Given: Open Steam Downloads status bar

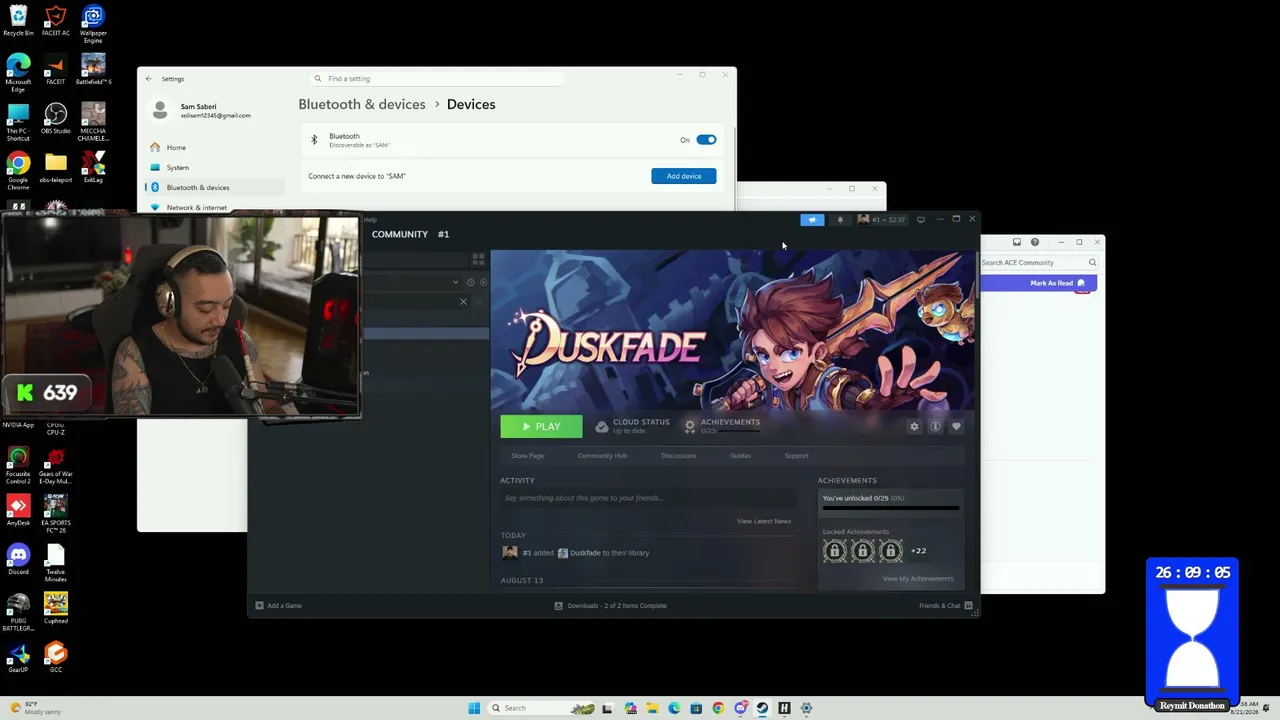Looking at the screenshot, I should click(611, 606).
